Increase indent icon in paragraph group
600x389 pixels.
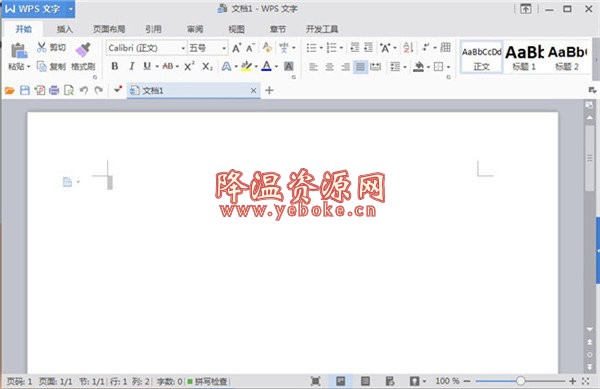(x=368, y=47)
